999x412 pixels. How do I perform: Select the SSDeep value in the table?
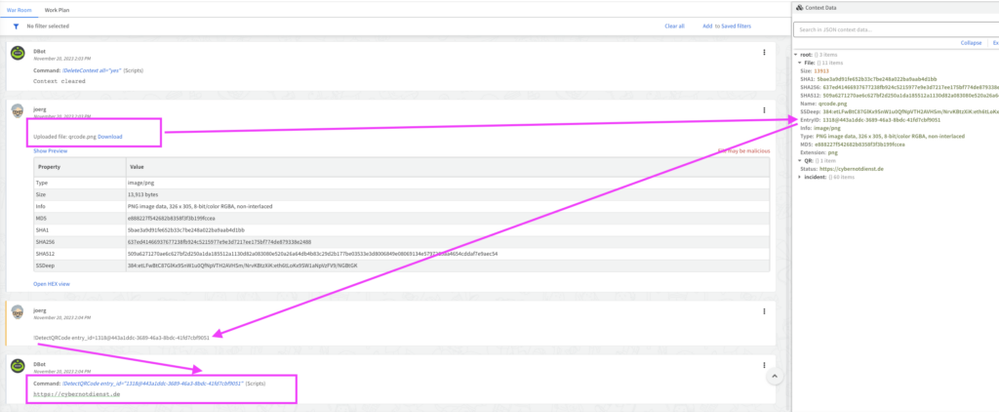[243, 265]
